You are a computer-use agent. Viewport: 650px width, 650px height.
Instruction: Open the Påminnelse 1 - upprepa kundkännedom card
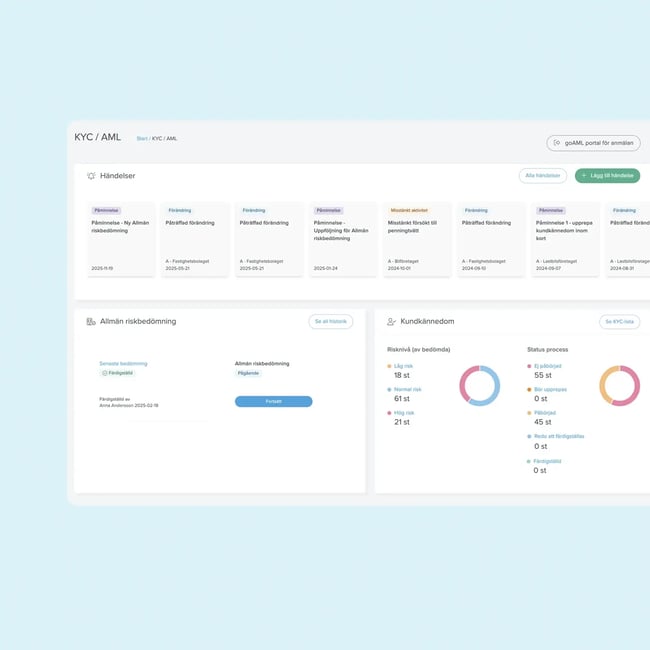click(565, 239)
